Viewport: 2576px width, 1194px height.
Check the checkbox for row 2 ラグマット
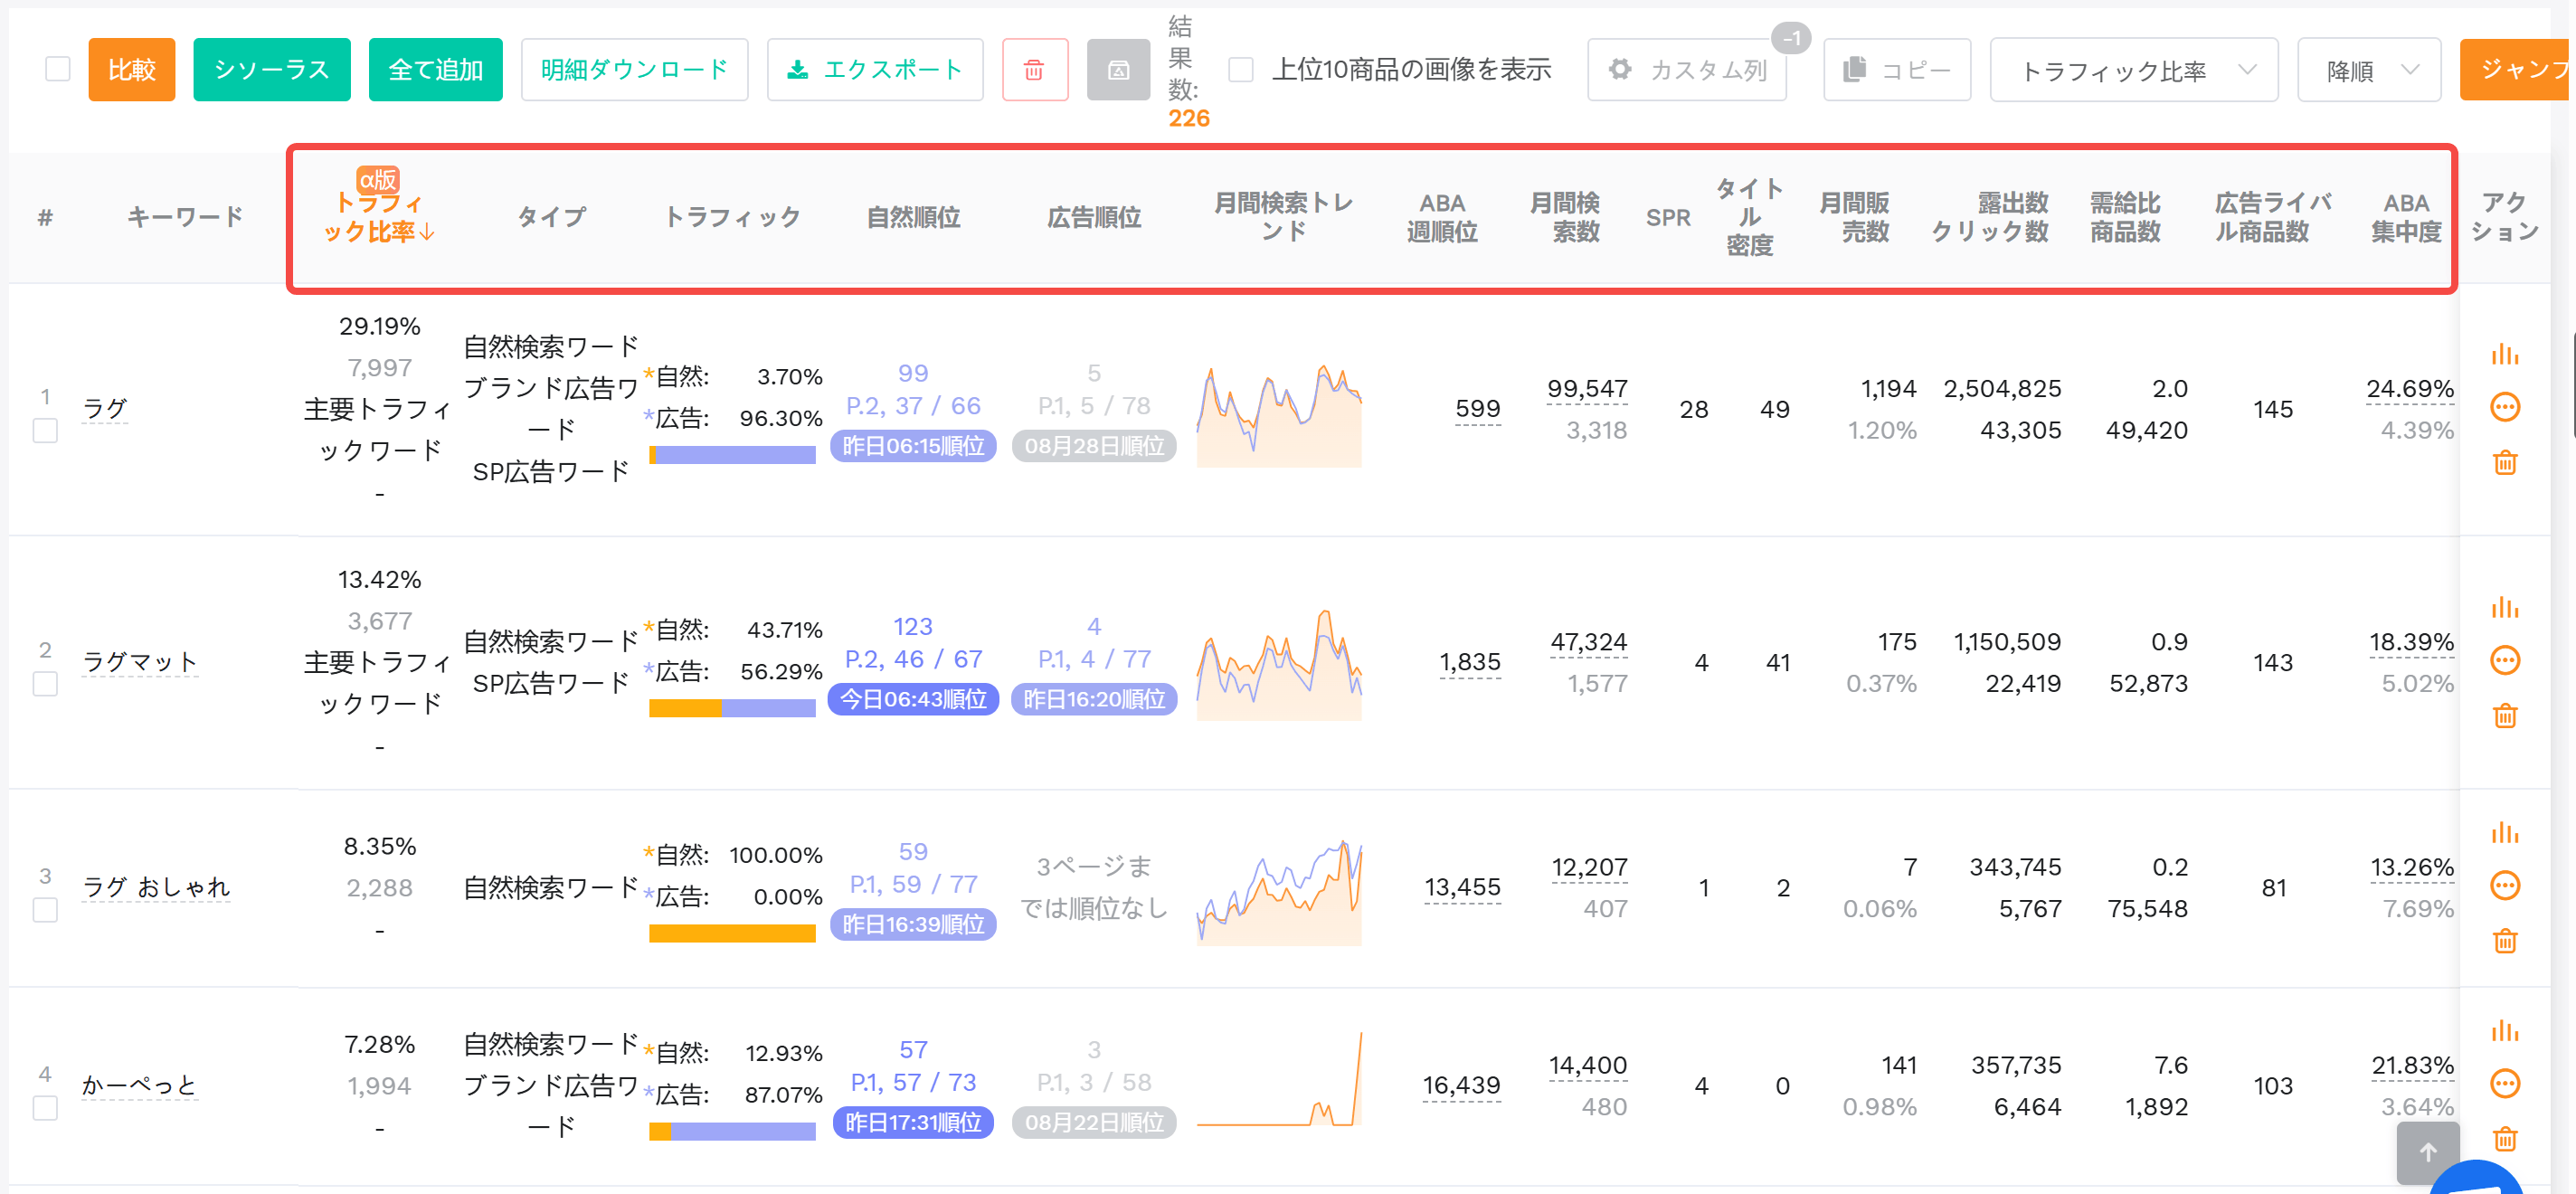click(45, 684)
